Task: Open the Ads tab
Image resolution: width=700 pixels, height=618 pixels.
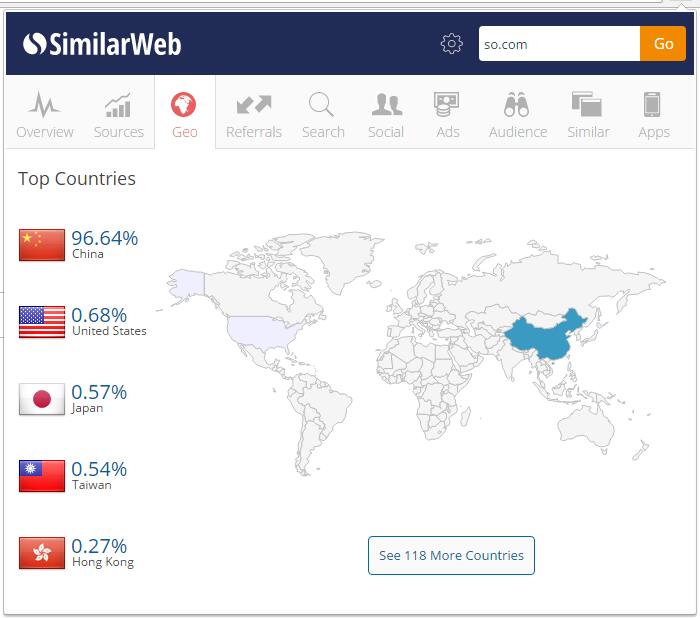Action: tap(447, 114)
